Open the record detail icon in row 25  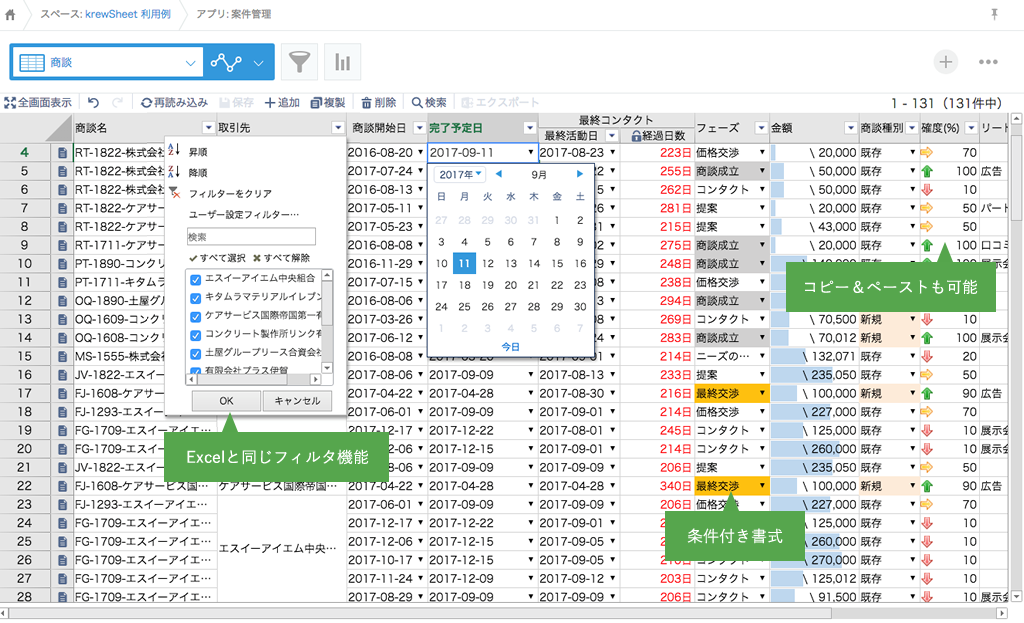pyautogui.click(x=62, y=541)
